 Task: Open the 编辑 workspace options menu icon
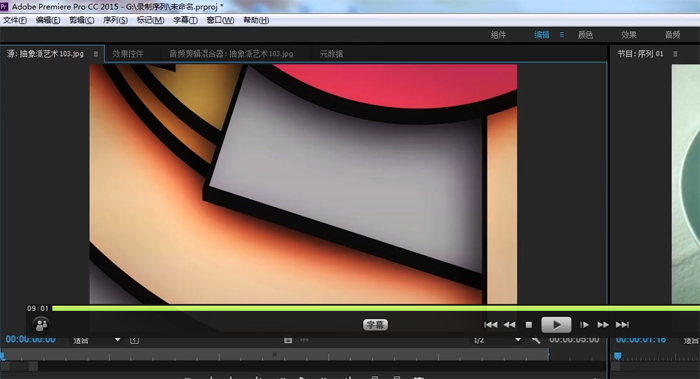click(x=562, y=34)
